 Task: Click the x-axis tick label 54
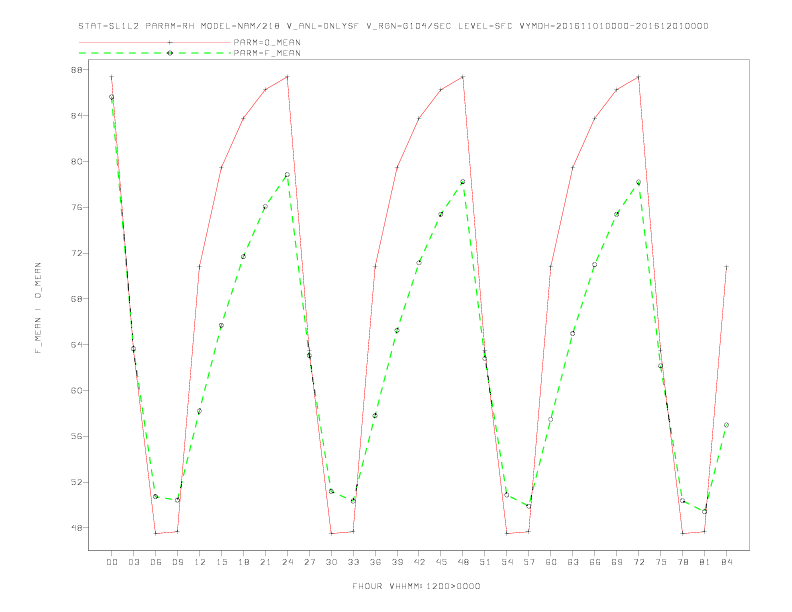[x=507, y=562]
